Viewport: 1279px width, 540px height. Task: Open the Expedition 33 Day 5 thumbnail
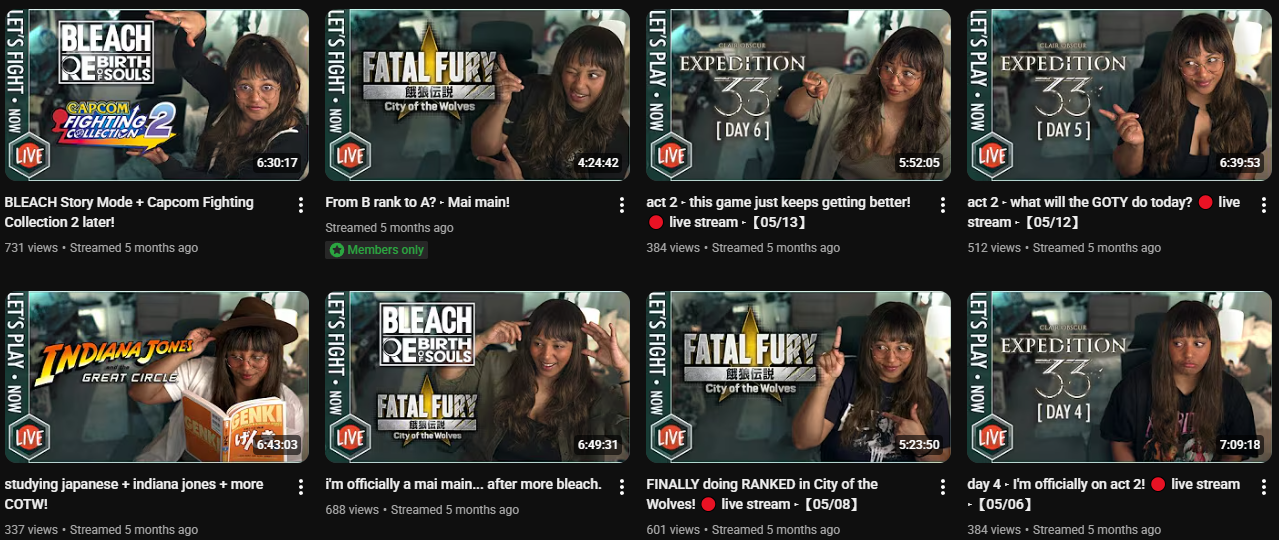pos(1119,95)
